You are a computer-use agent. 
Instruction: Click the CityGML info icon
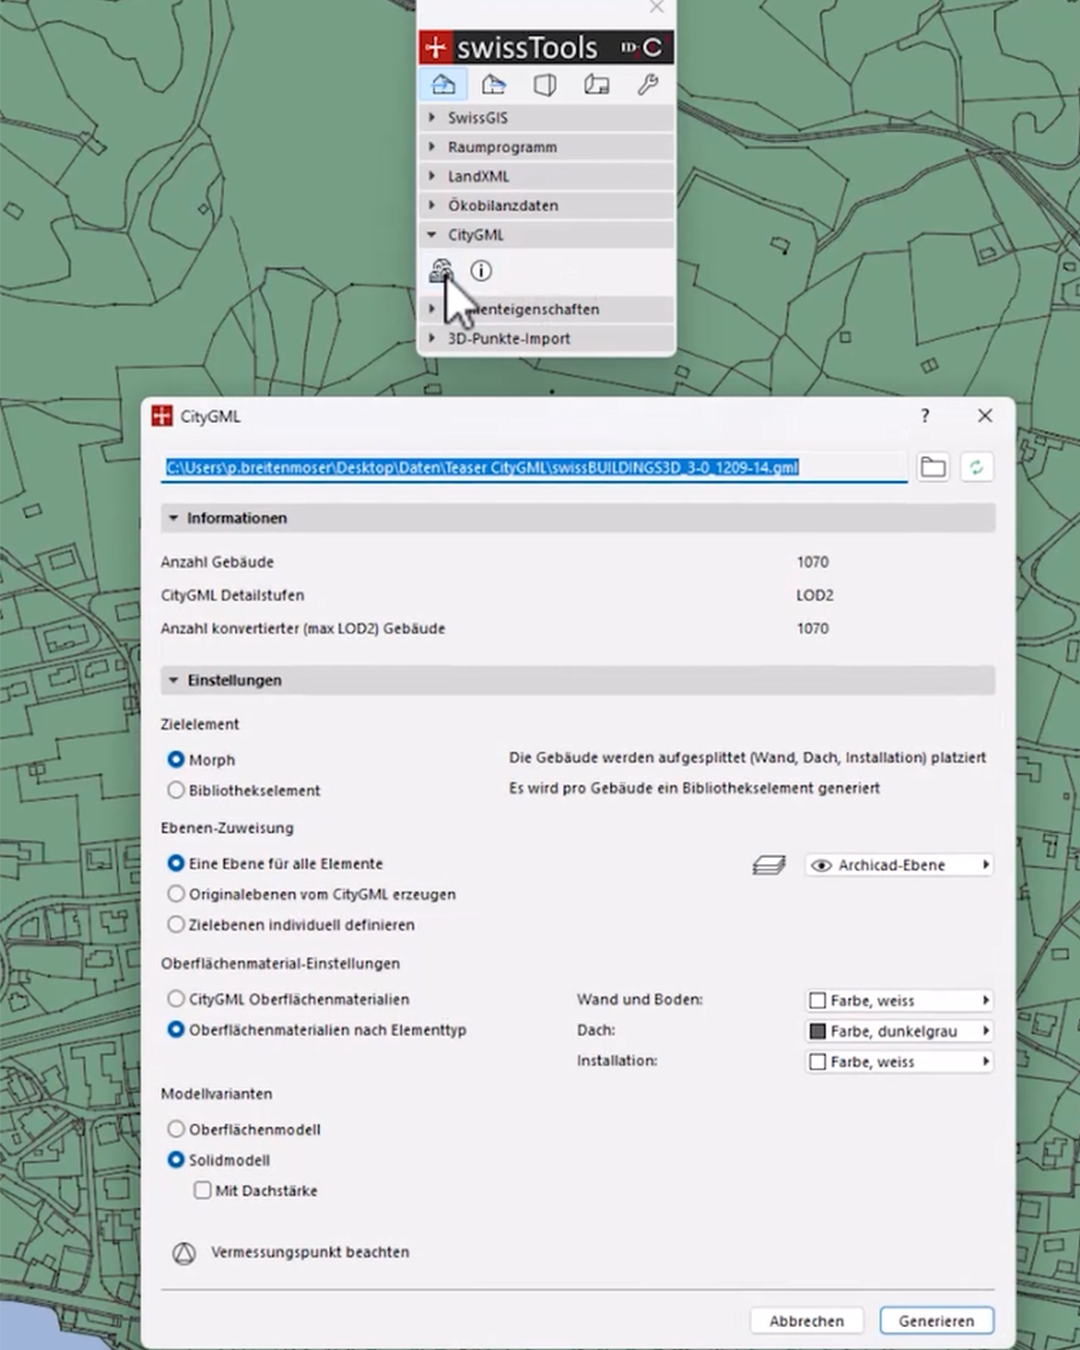[481, 271]
